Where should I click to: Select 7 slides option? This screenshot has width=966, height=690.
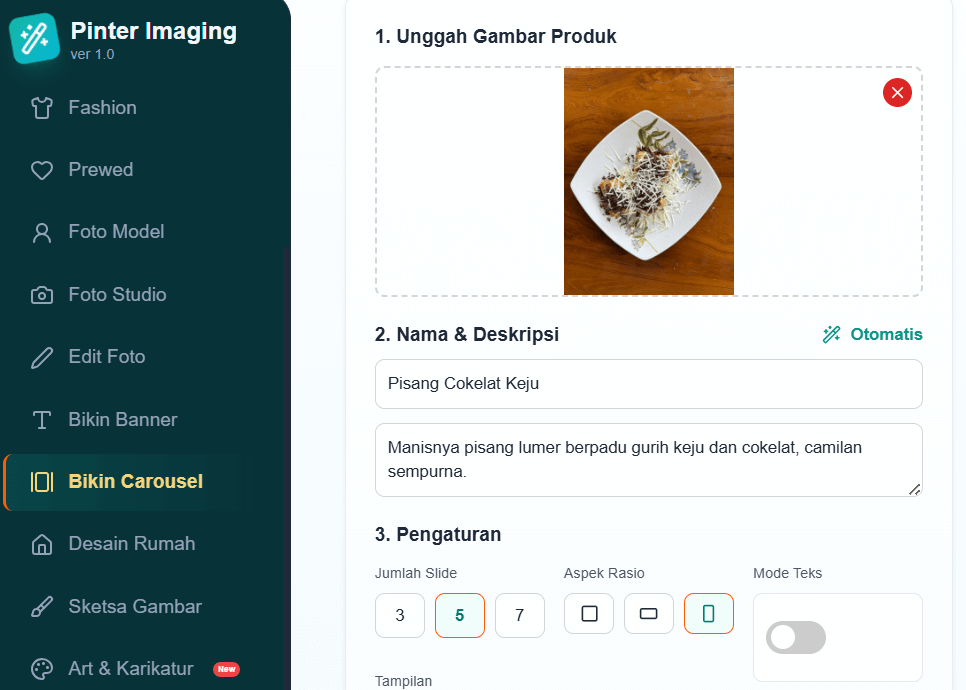click(x=520, y=615)
